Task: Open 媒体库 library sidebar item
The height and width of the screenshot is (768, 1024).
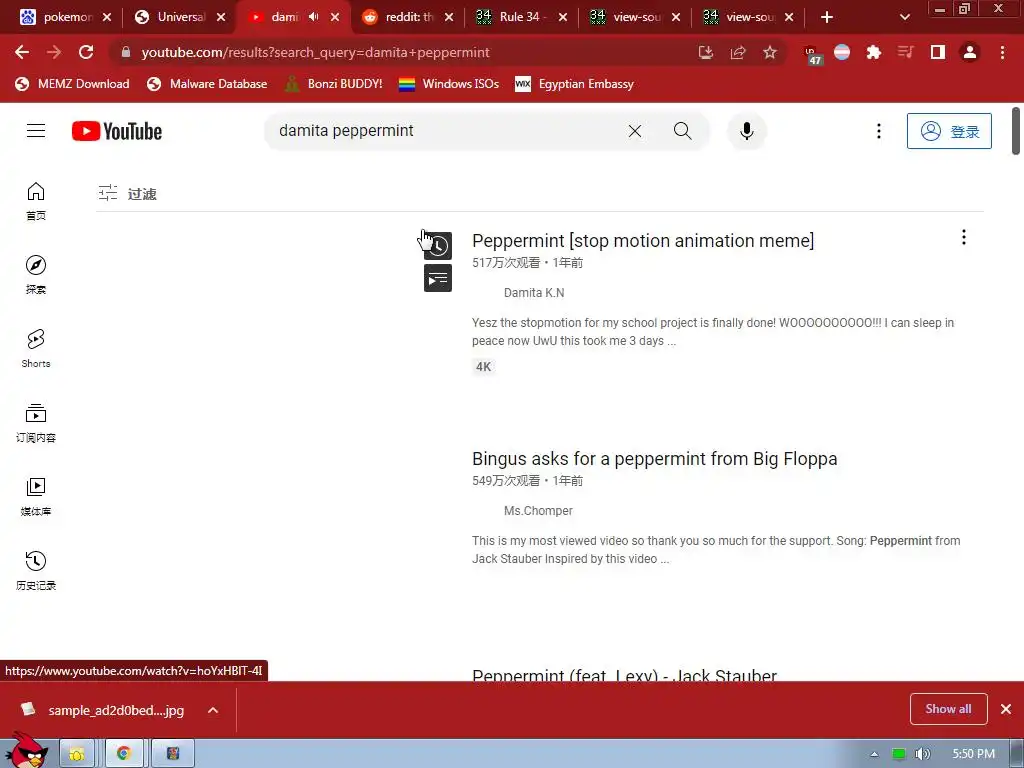Action: coord(36,497)
